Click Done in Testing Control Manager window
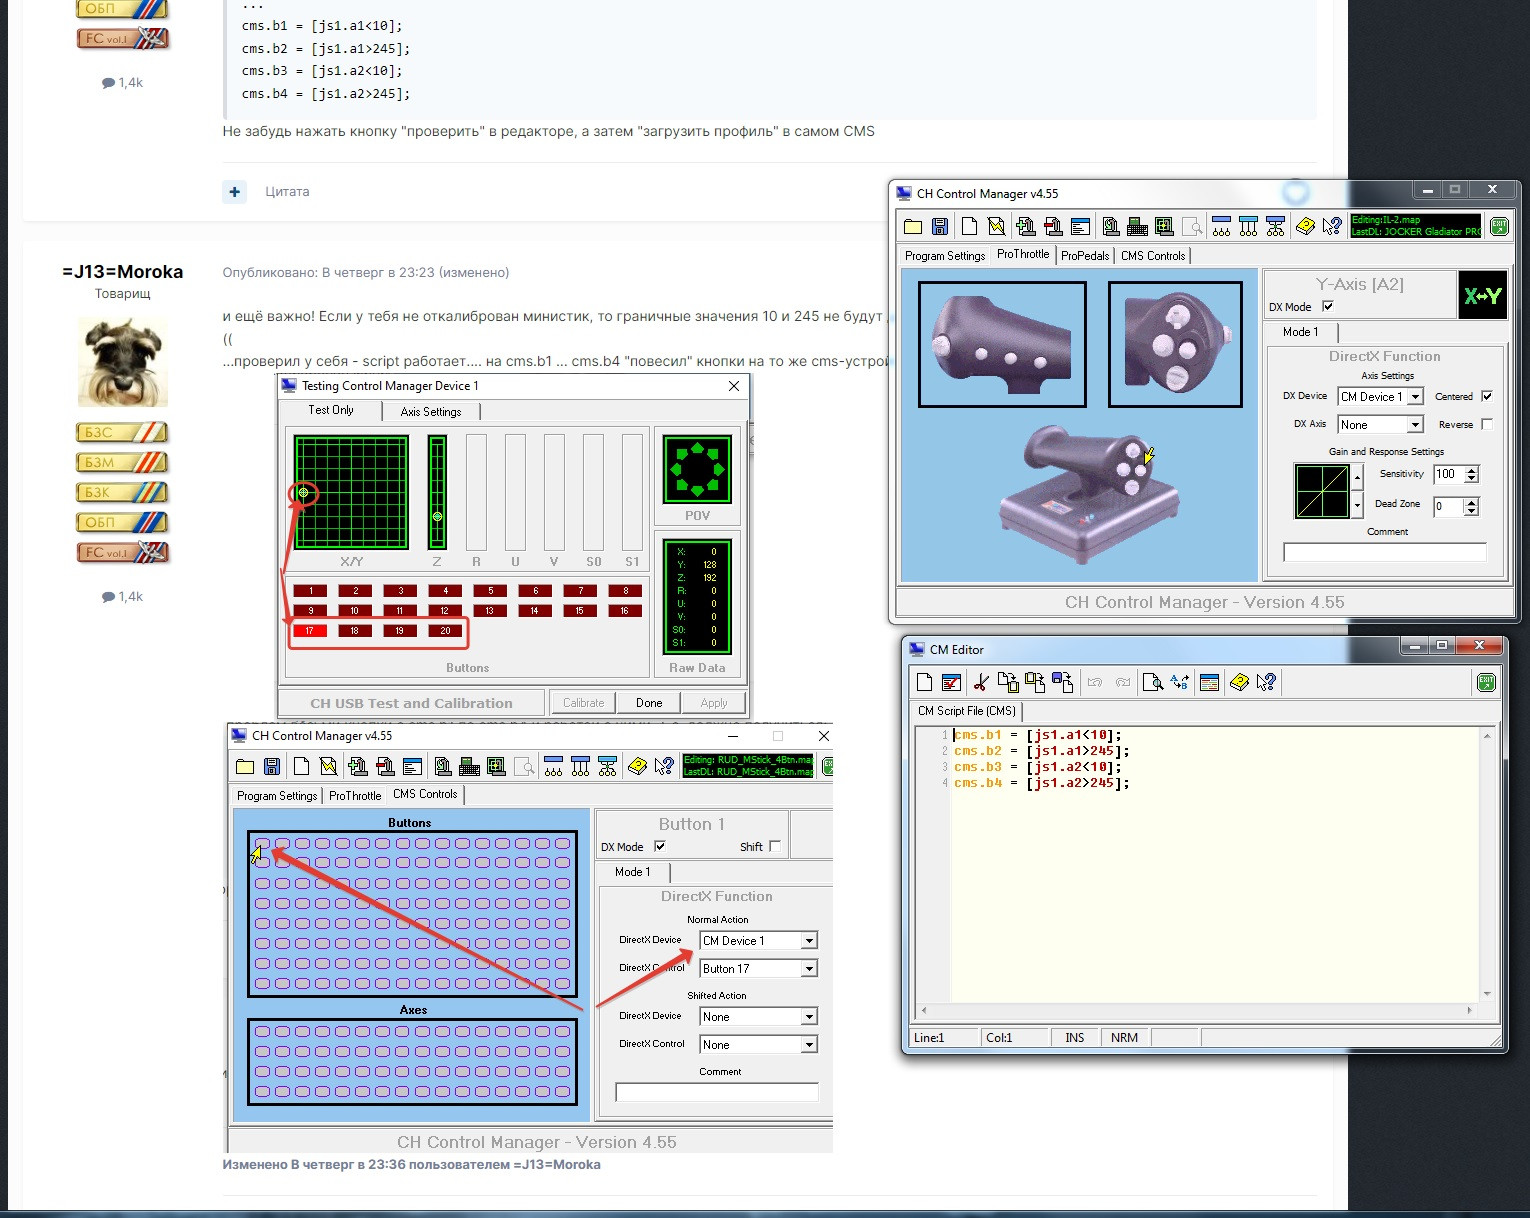The width and height of the screenshot is (1530, 1218). click(649, 703)
